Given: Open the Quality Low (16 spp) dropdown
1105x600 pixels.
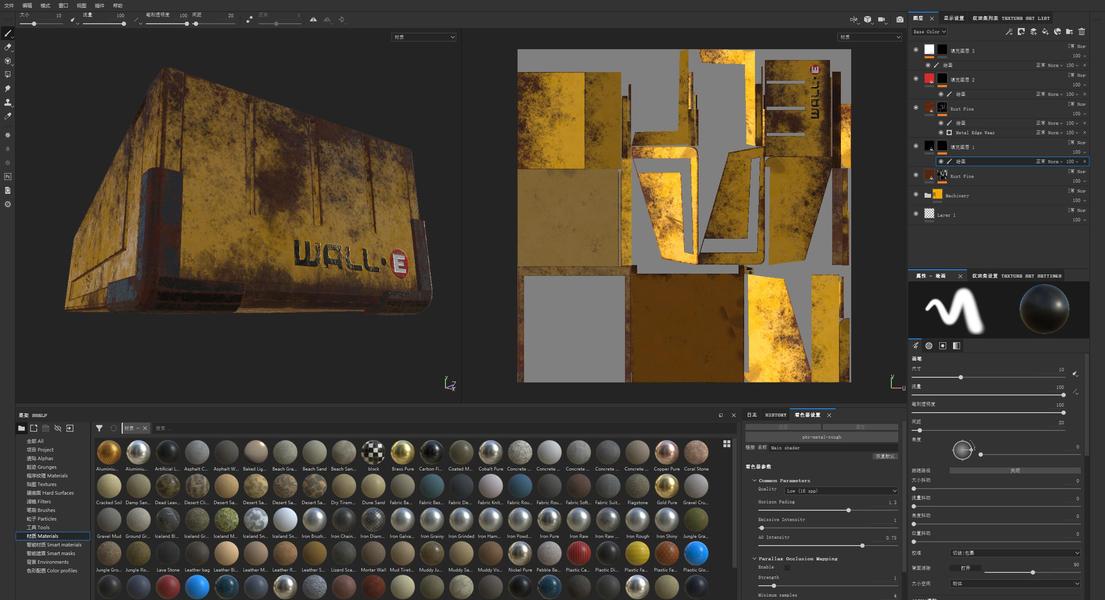Looking at the screenshot, I should (x=841, y=491).
